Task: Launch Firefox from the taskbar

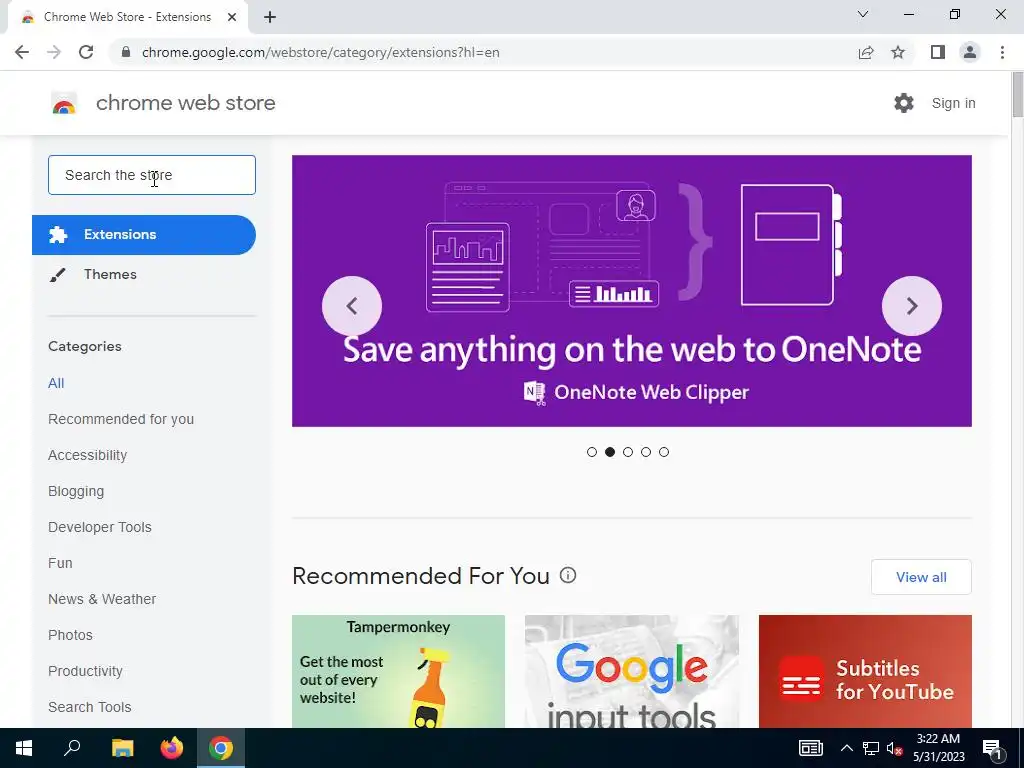Action: [172, 748]
